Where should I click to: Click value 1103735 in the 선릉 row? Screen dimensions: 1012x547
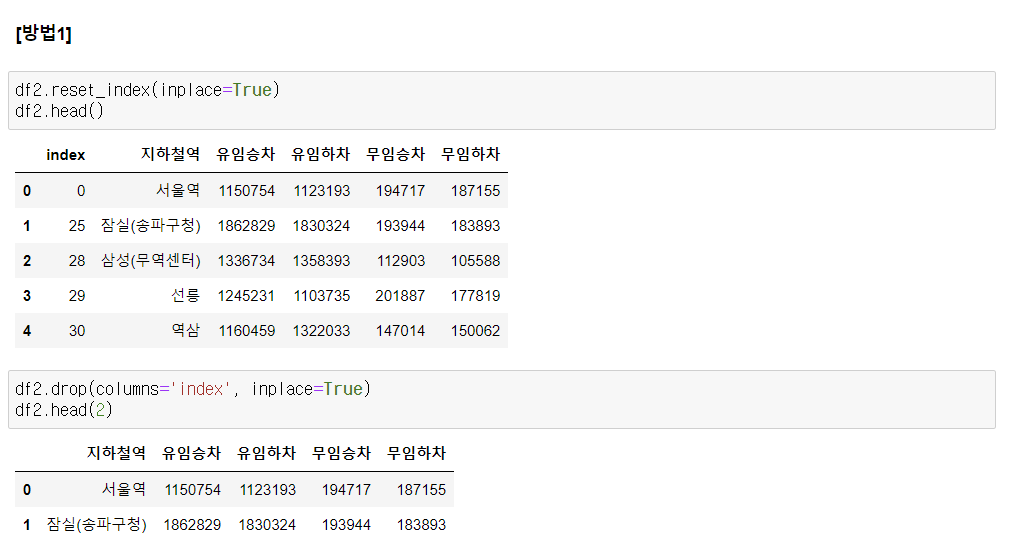click(321, 295)
